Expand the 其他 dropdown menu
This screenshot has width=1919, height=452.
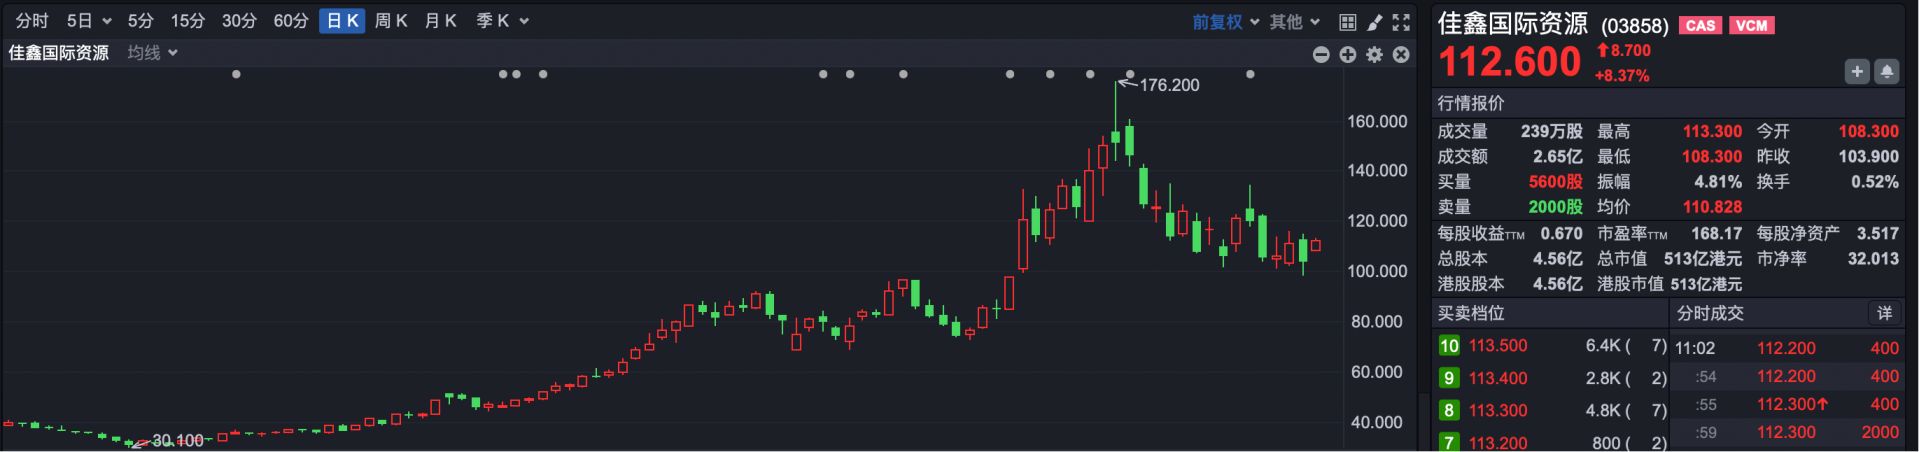[1295, 22]
